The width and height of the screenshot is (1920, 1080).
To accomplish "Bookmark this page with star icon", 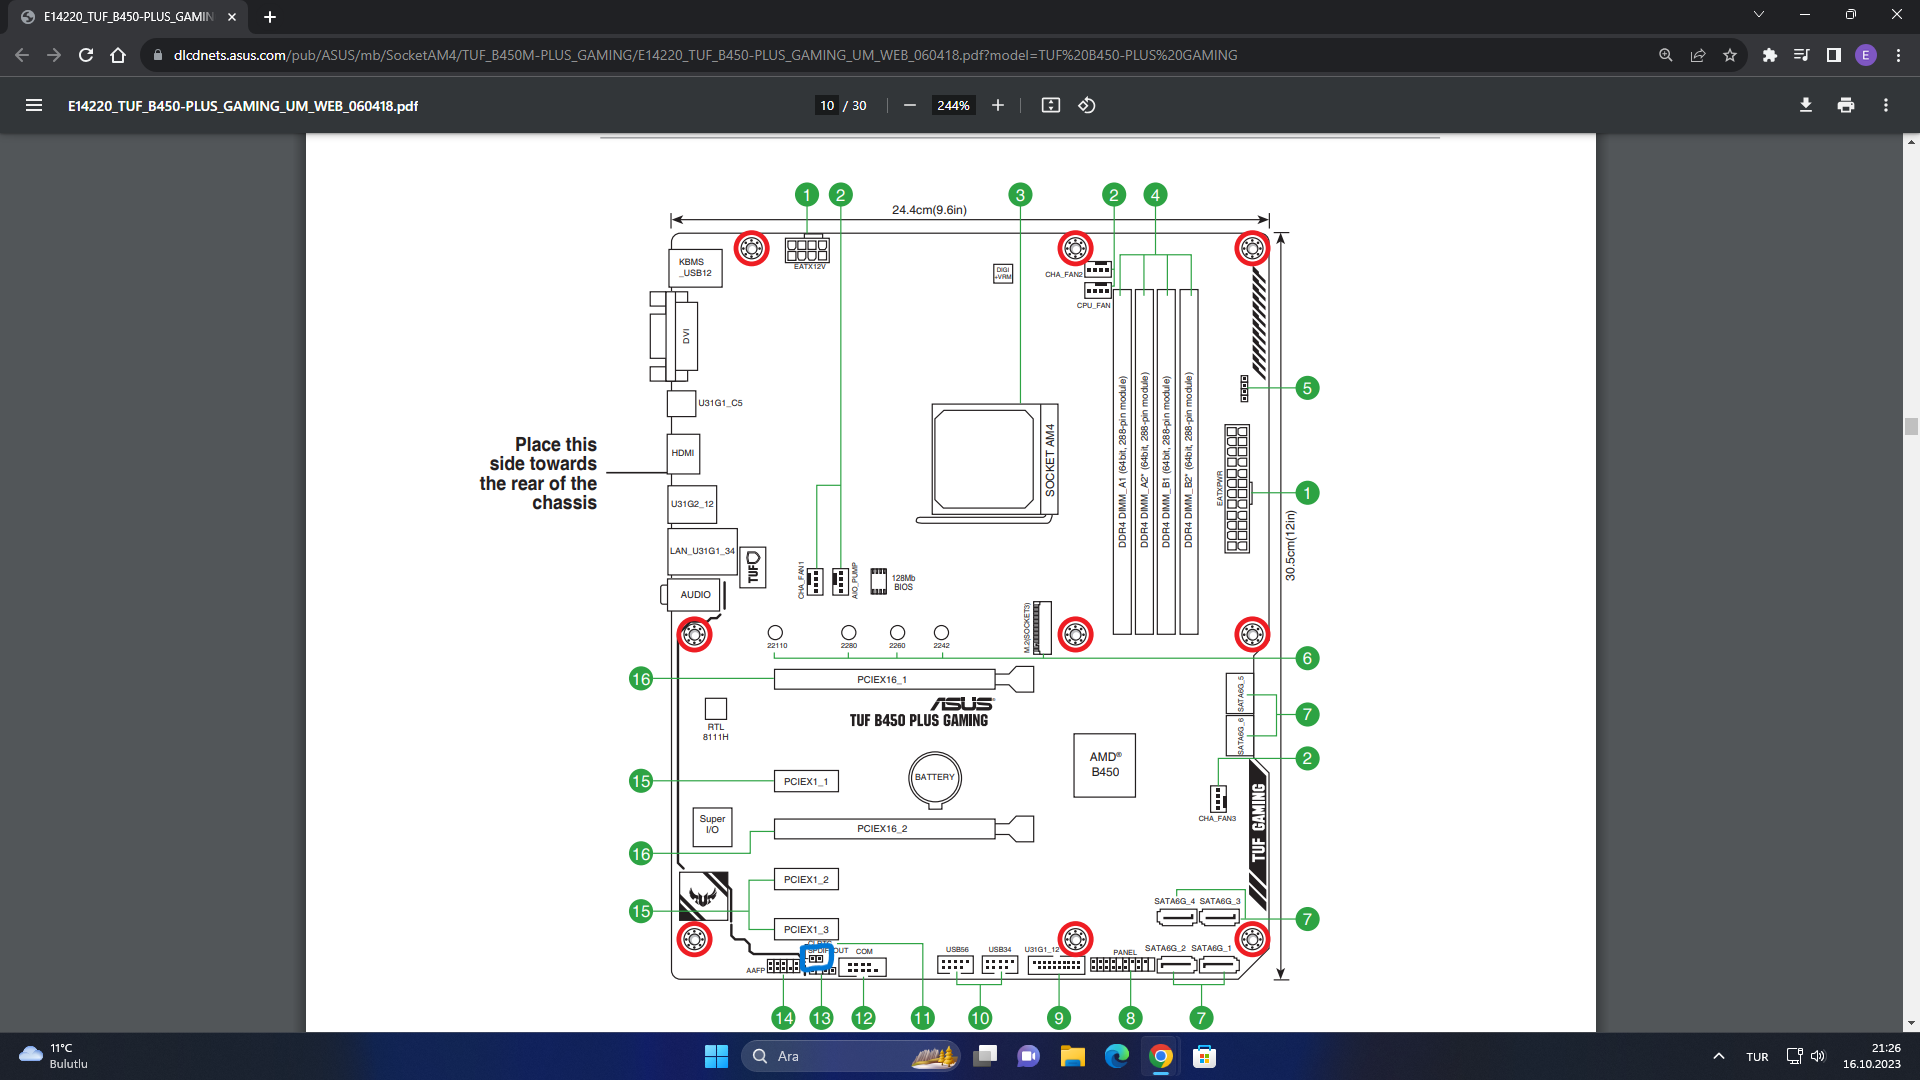I will pos(1730,55).
